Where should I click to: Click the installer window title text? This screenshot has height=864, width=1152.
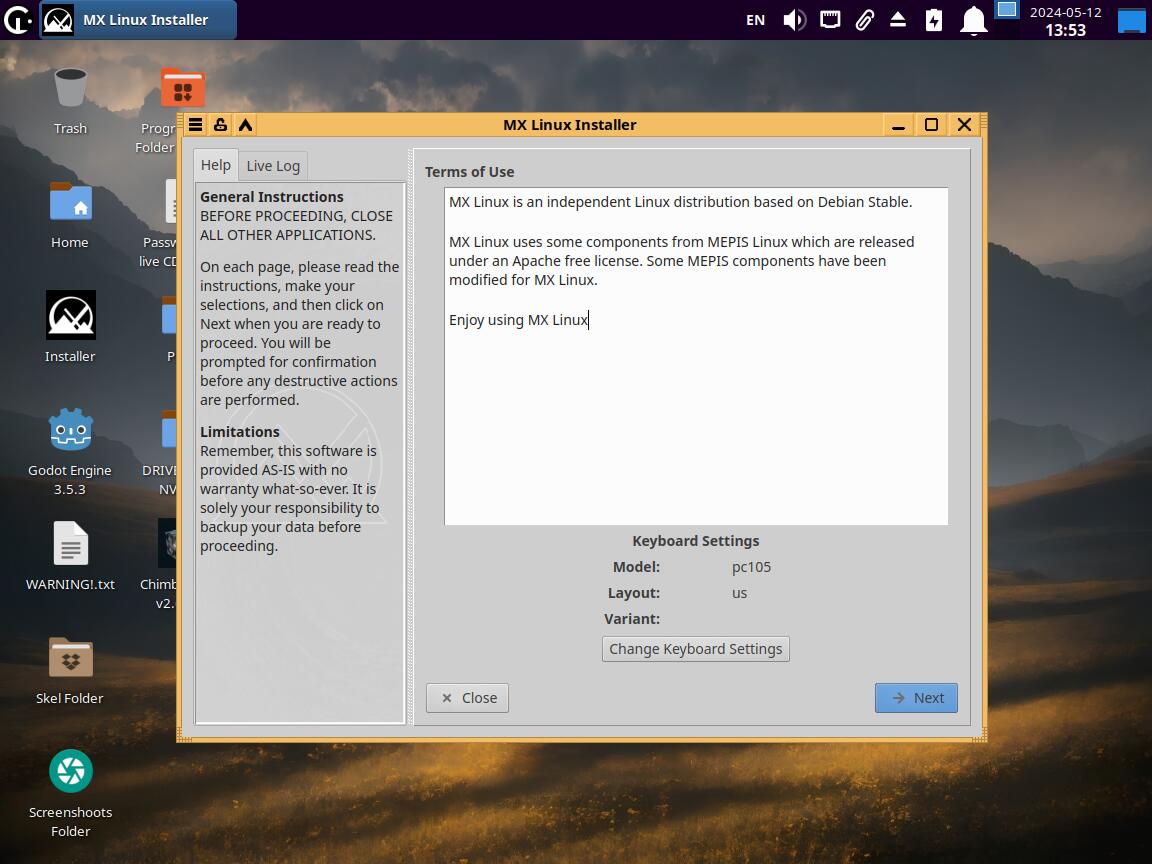(x=569, y=125)
